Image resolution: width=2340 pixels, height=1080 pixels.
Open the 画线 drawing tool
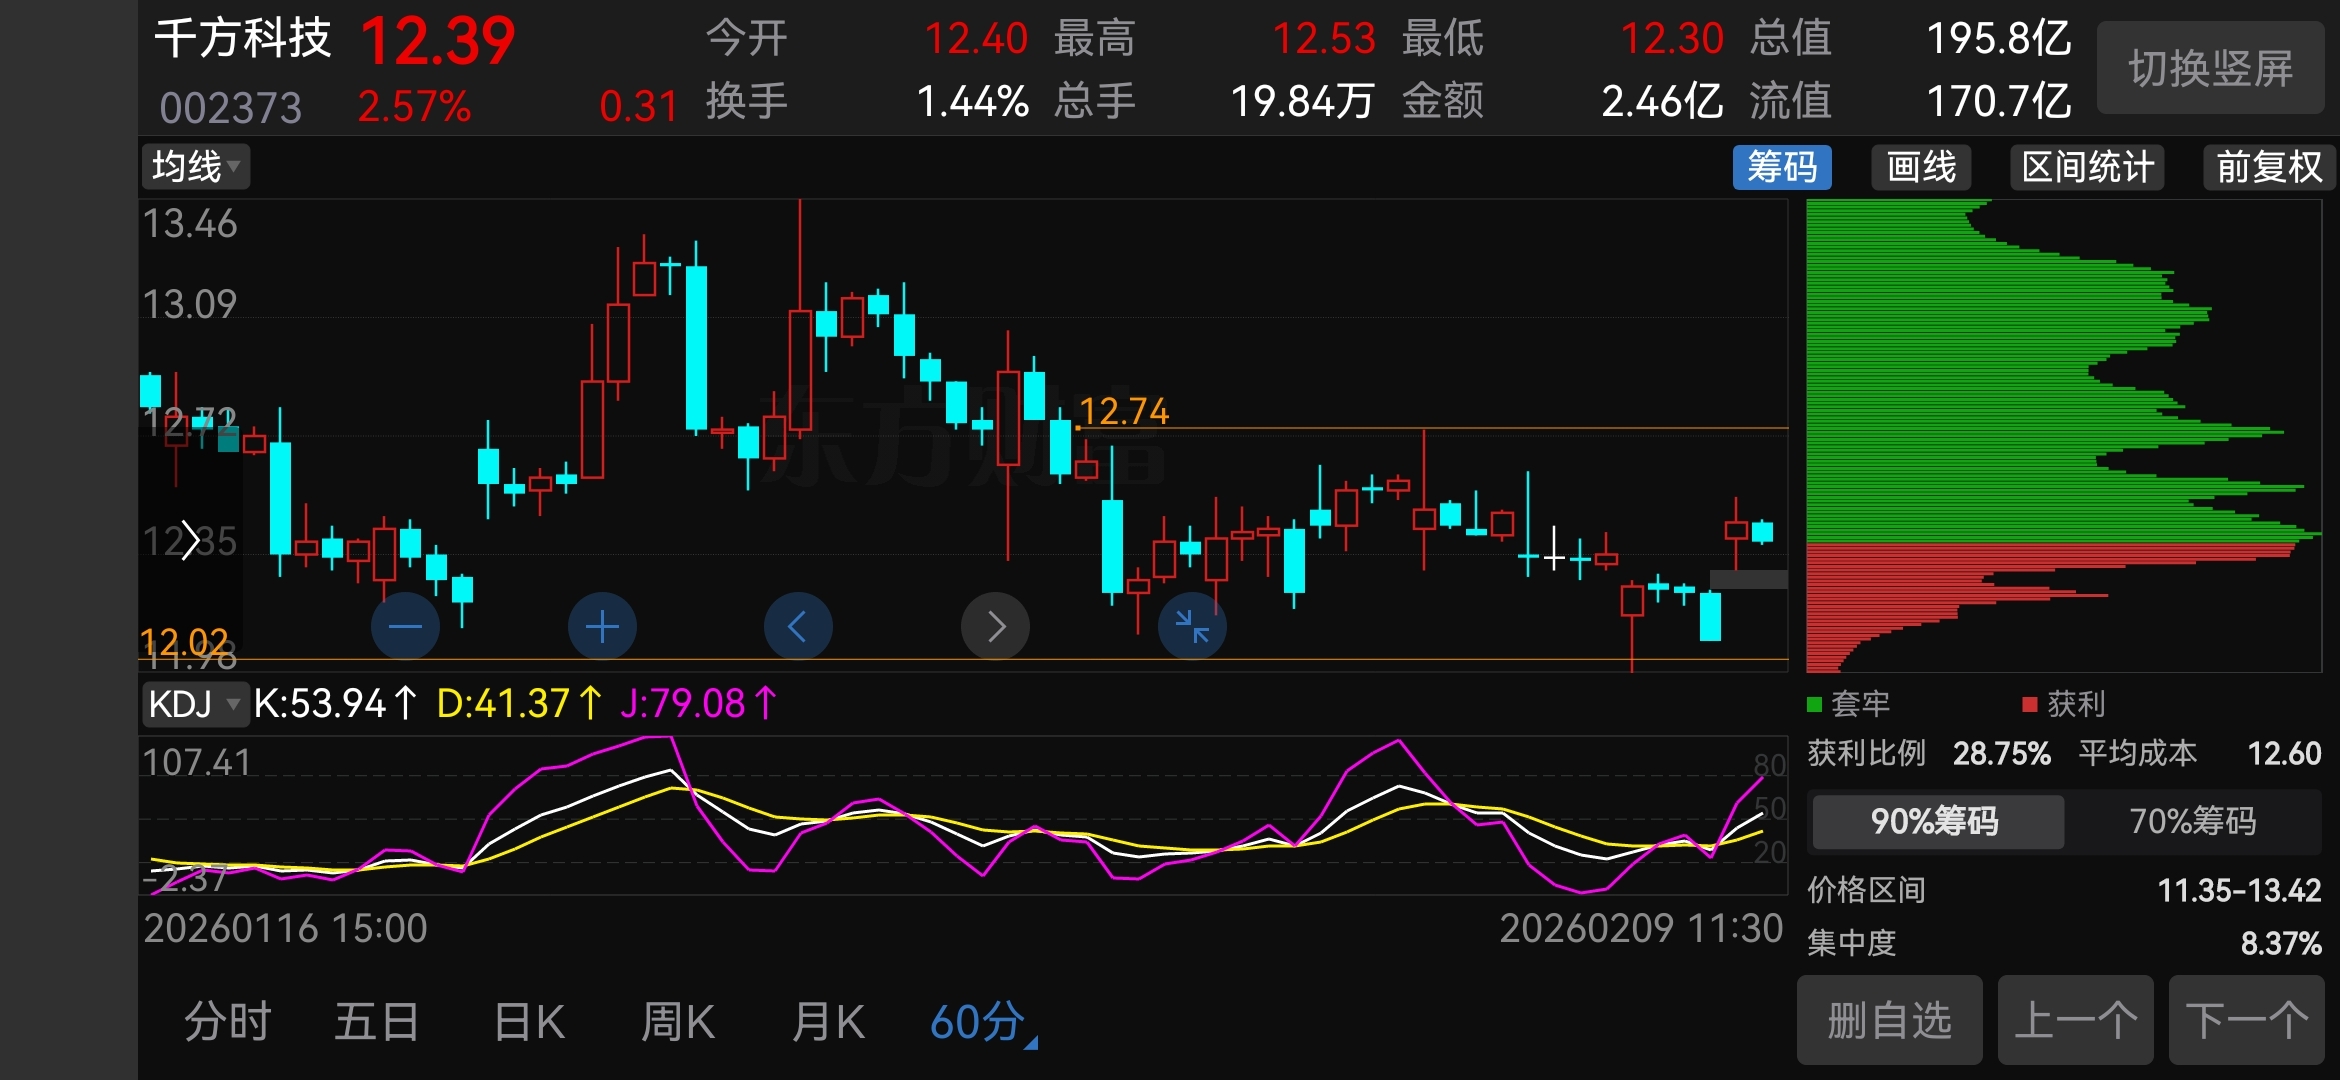point(1921,167)
